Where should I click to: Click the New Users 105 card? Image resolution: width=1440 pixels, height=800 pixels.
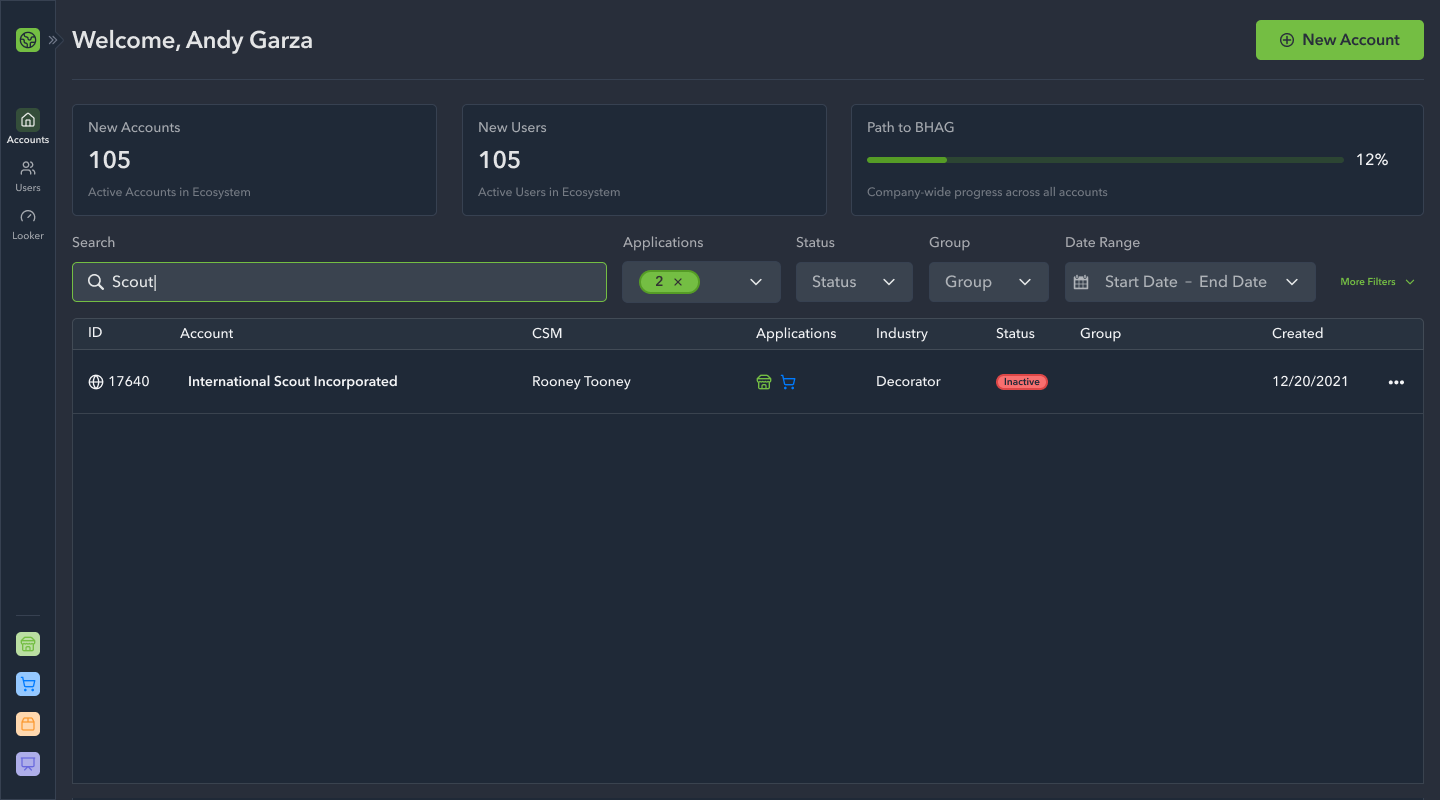coord(644,160)
